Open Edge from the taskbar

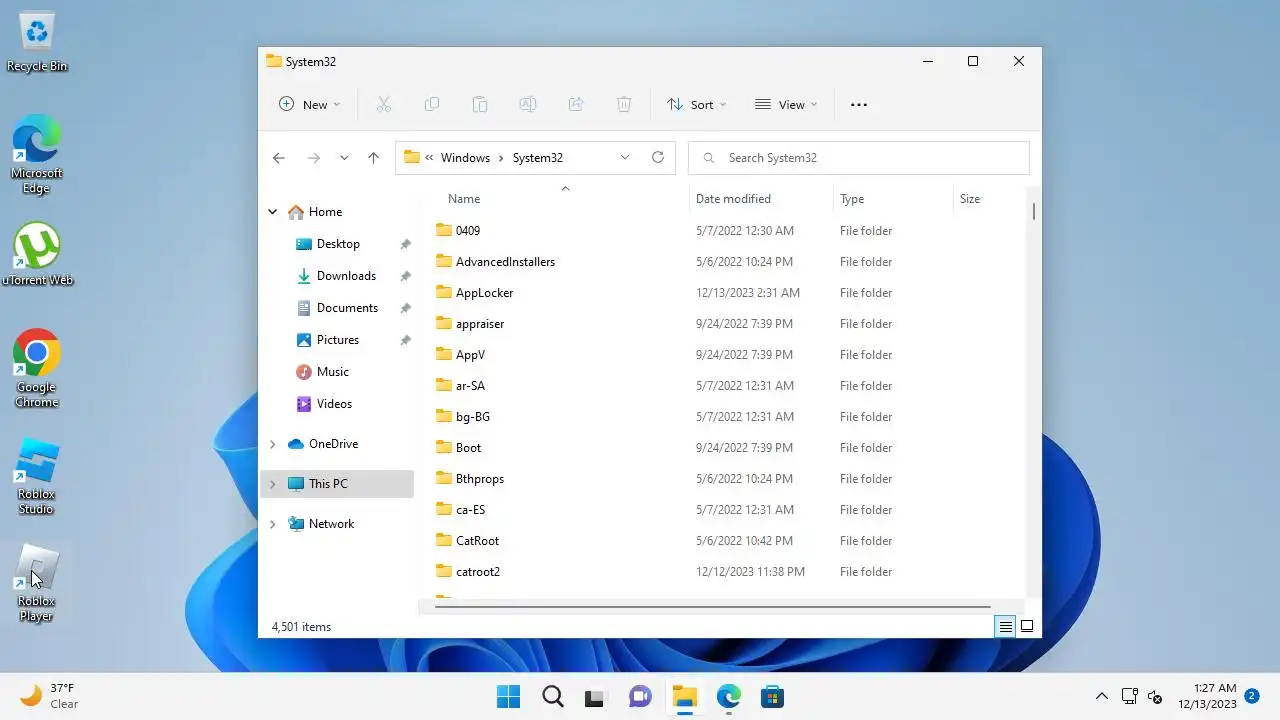click(x=728, y=696)
